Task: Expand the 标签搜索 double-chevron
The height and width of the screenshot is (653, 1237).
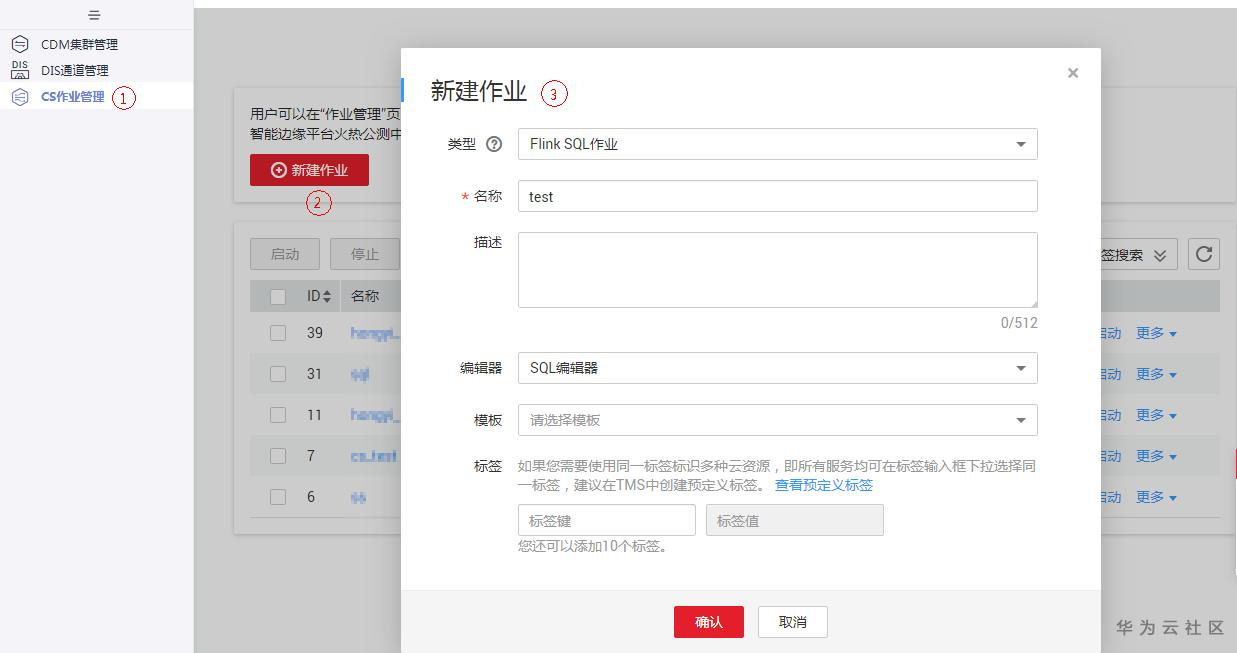Action: pos(1160,256)
